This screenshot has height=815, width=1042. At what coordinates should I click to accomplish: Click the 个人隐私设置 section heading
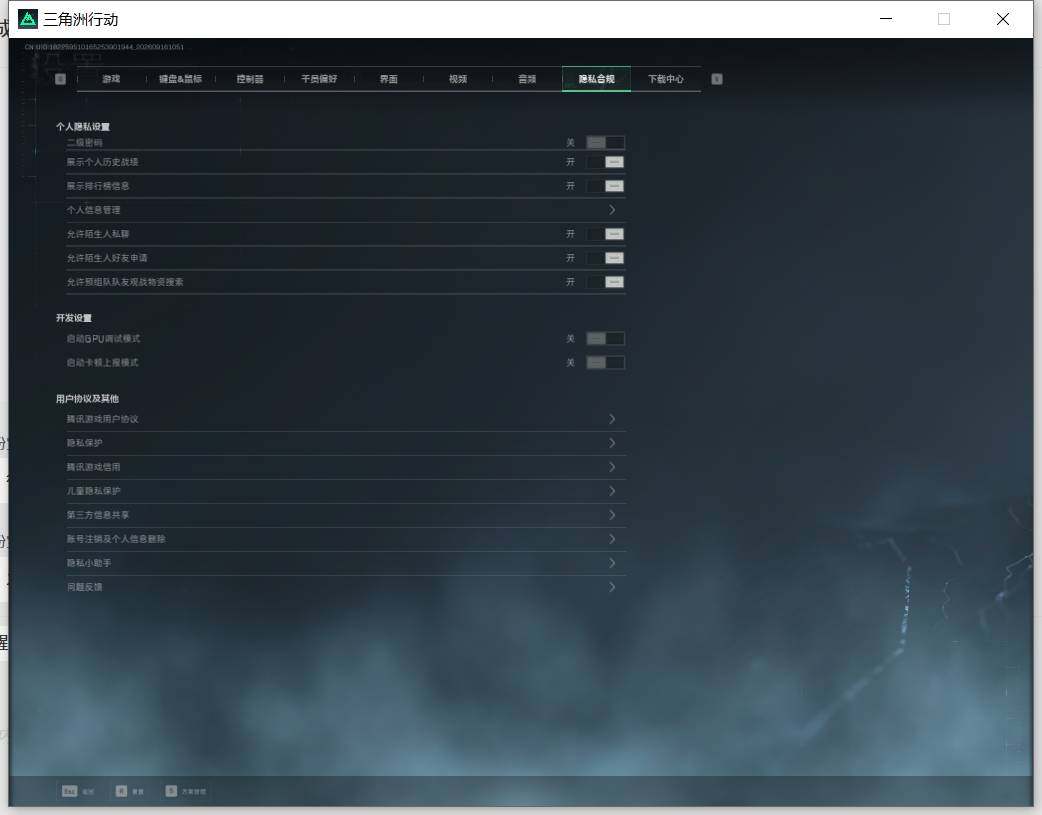[83, 127]
